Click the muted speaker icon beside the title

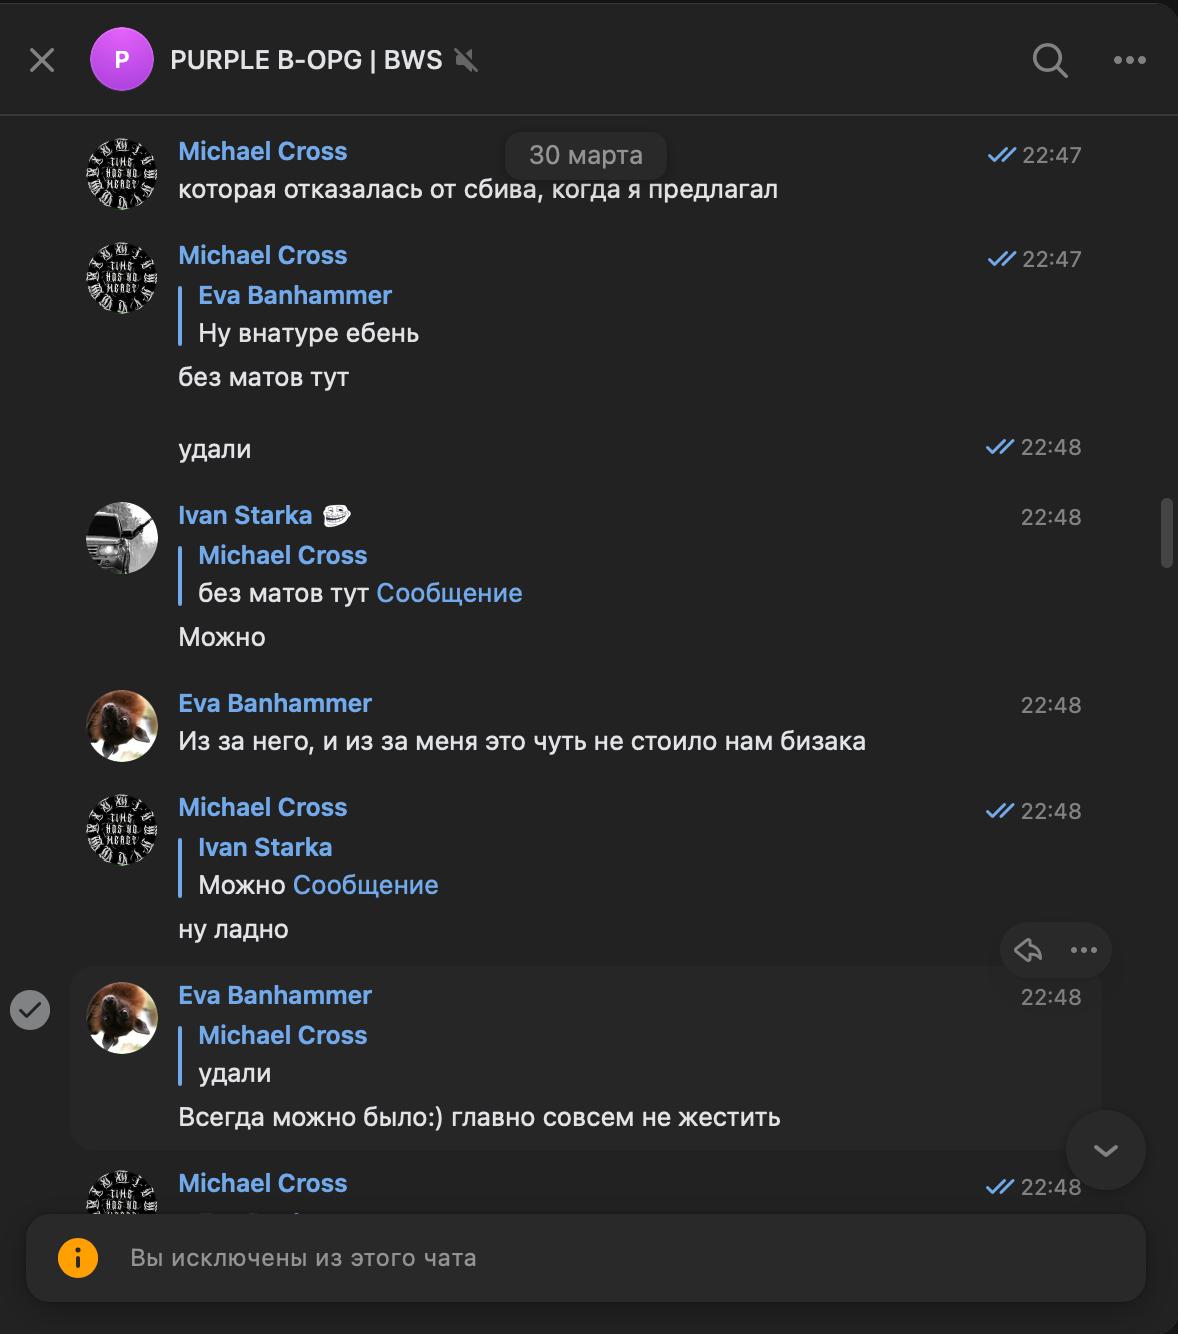pos(466,60)
